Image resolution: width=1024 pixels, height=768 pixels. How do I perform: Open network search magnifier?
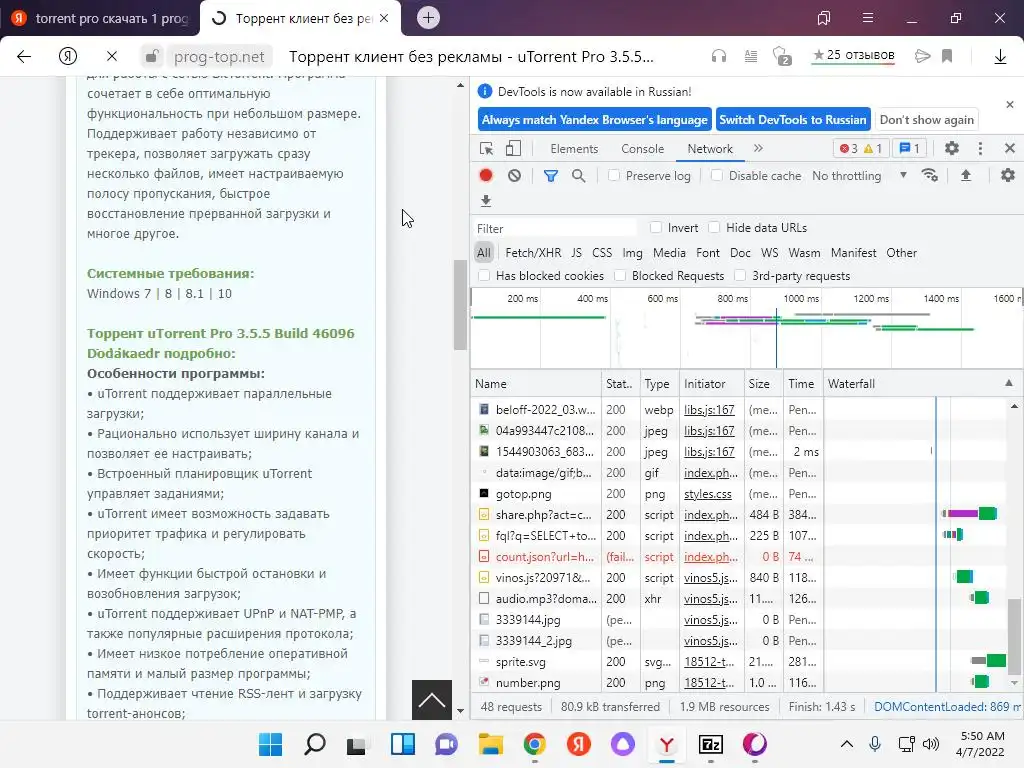point(579,176)
